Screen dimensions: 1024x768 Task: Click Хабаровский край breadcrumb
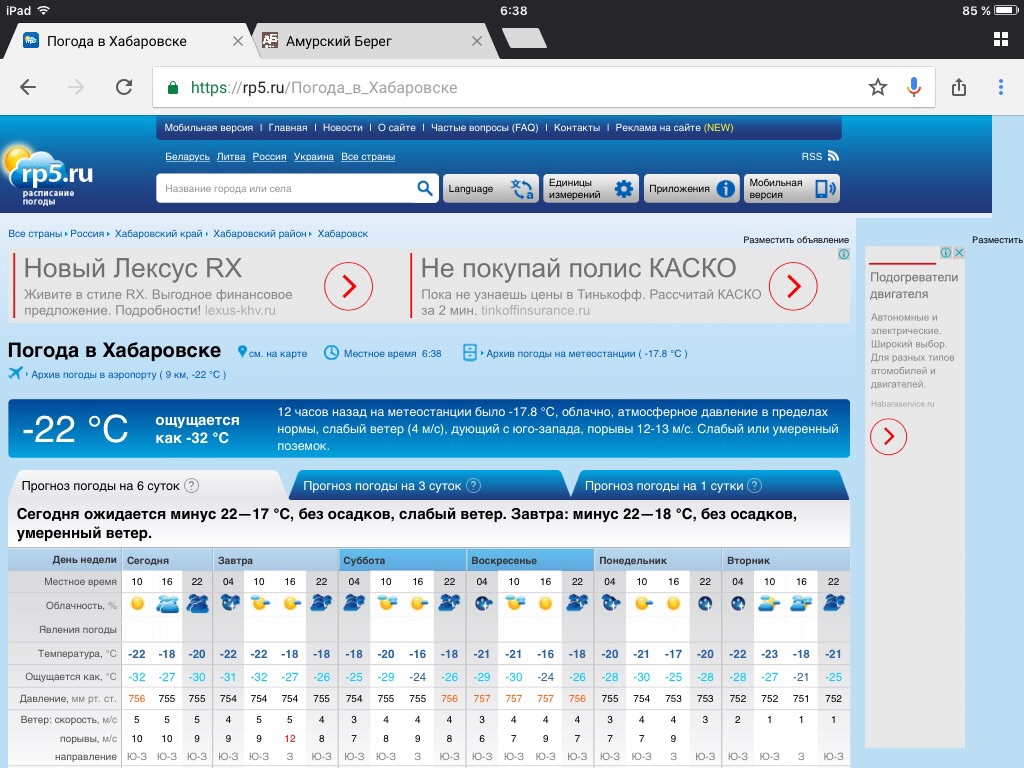159,234
